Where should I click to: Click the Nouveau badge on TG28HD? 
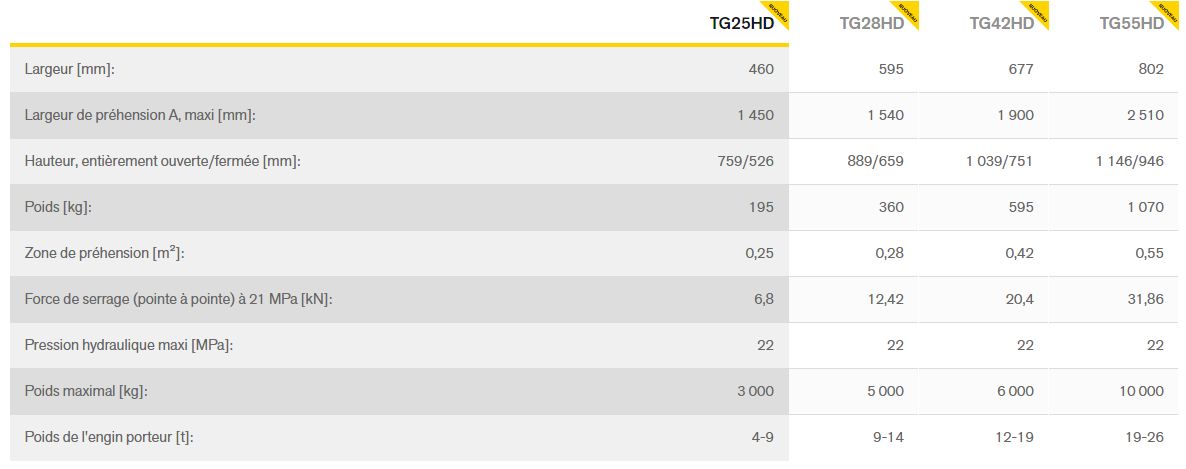coord(909,11)
